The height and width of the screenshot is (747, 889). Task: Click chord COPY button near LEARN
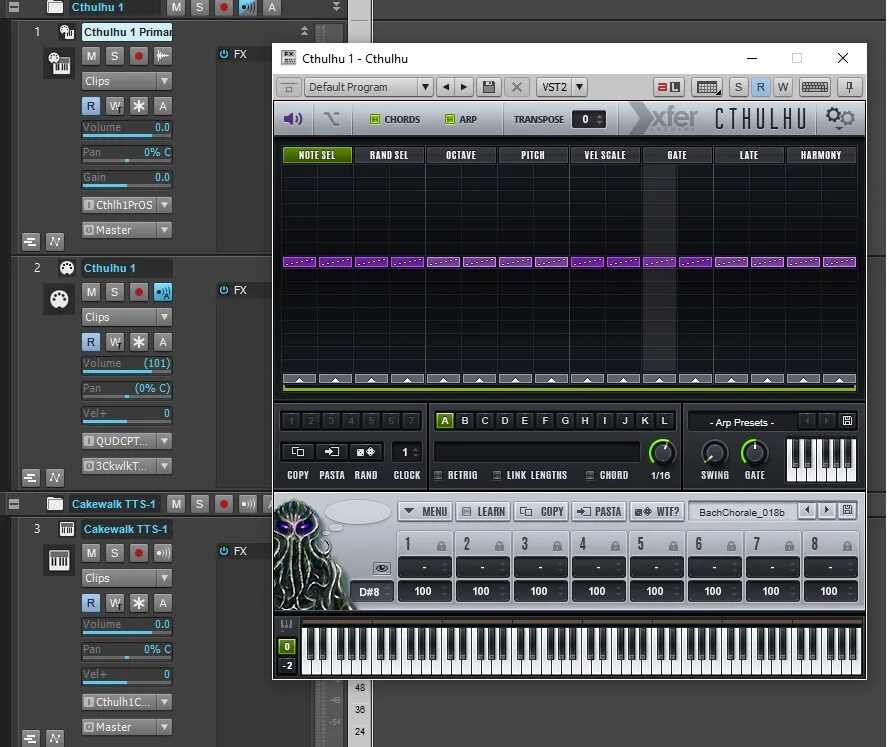pos(541,511)
